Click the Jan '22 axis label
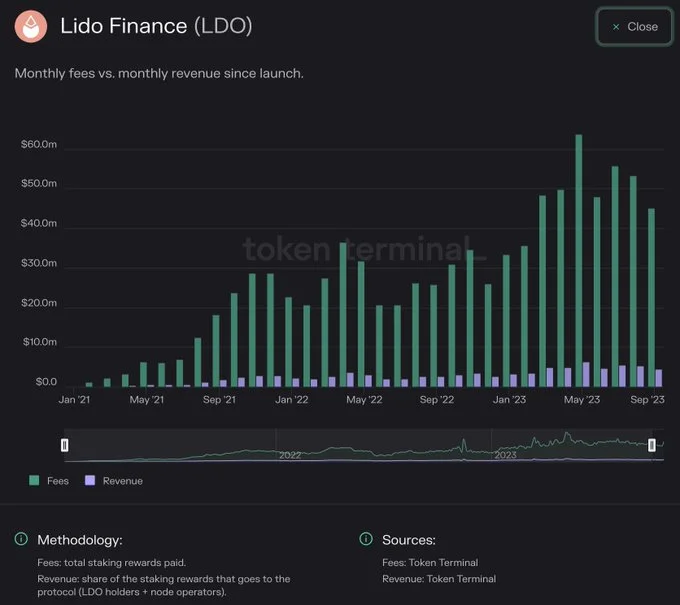680x605 pixels. pyautogui.click(x=291, y=399)
